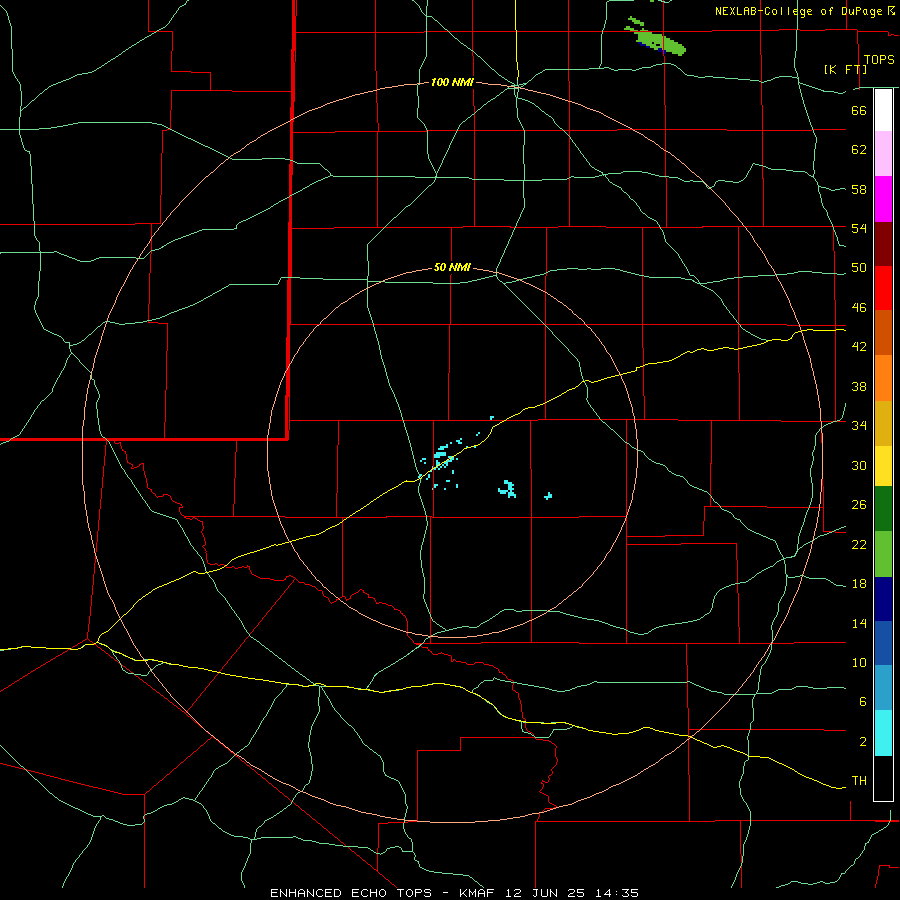
Task: Click the "58" legend value
Action: [859, 189]
